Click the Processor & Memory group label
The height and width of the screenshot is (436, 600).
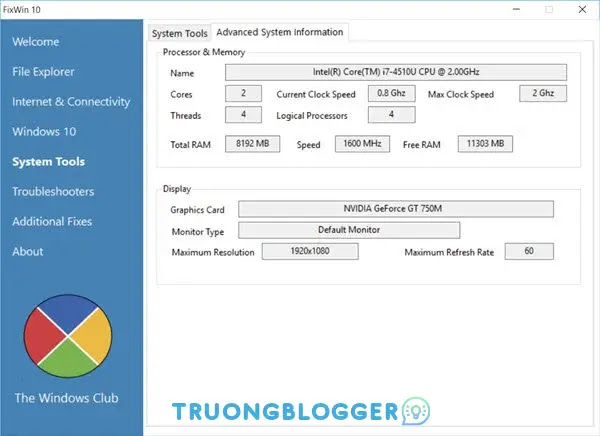[204, 52]
